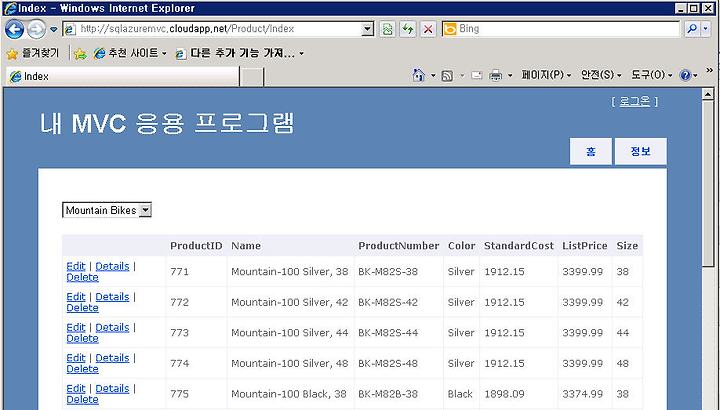
Task: Click Delete link for product 773
Action: [82, 338]
